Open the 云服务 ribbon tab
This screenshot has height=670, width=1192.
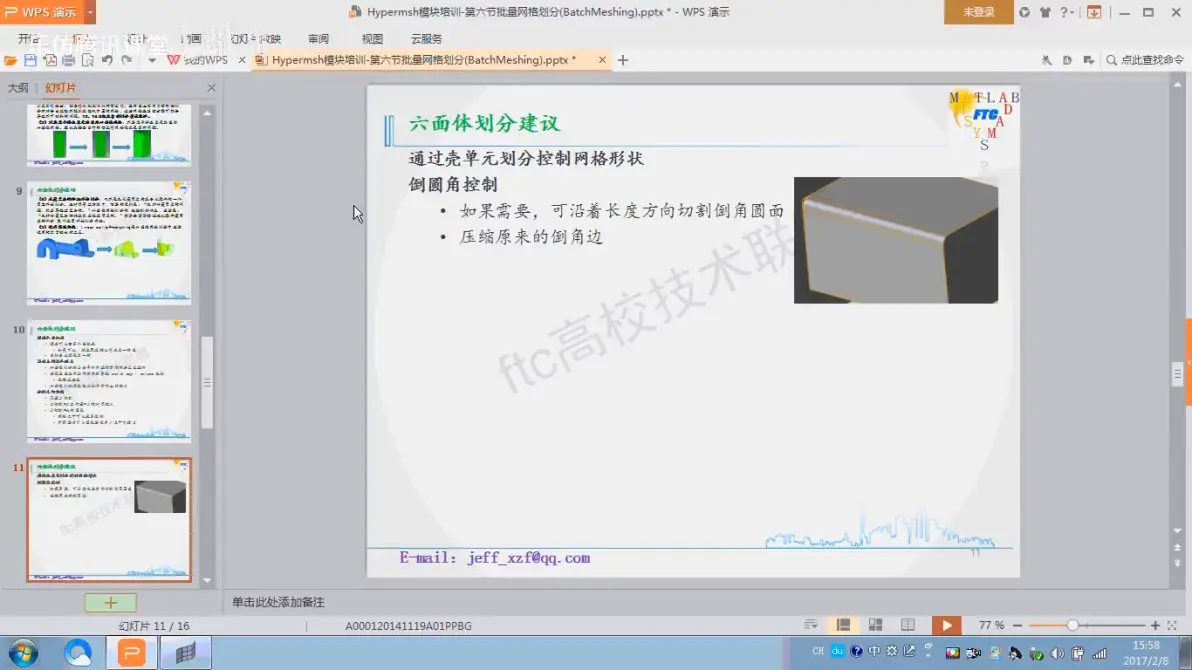[x=426, y=39]
